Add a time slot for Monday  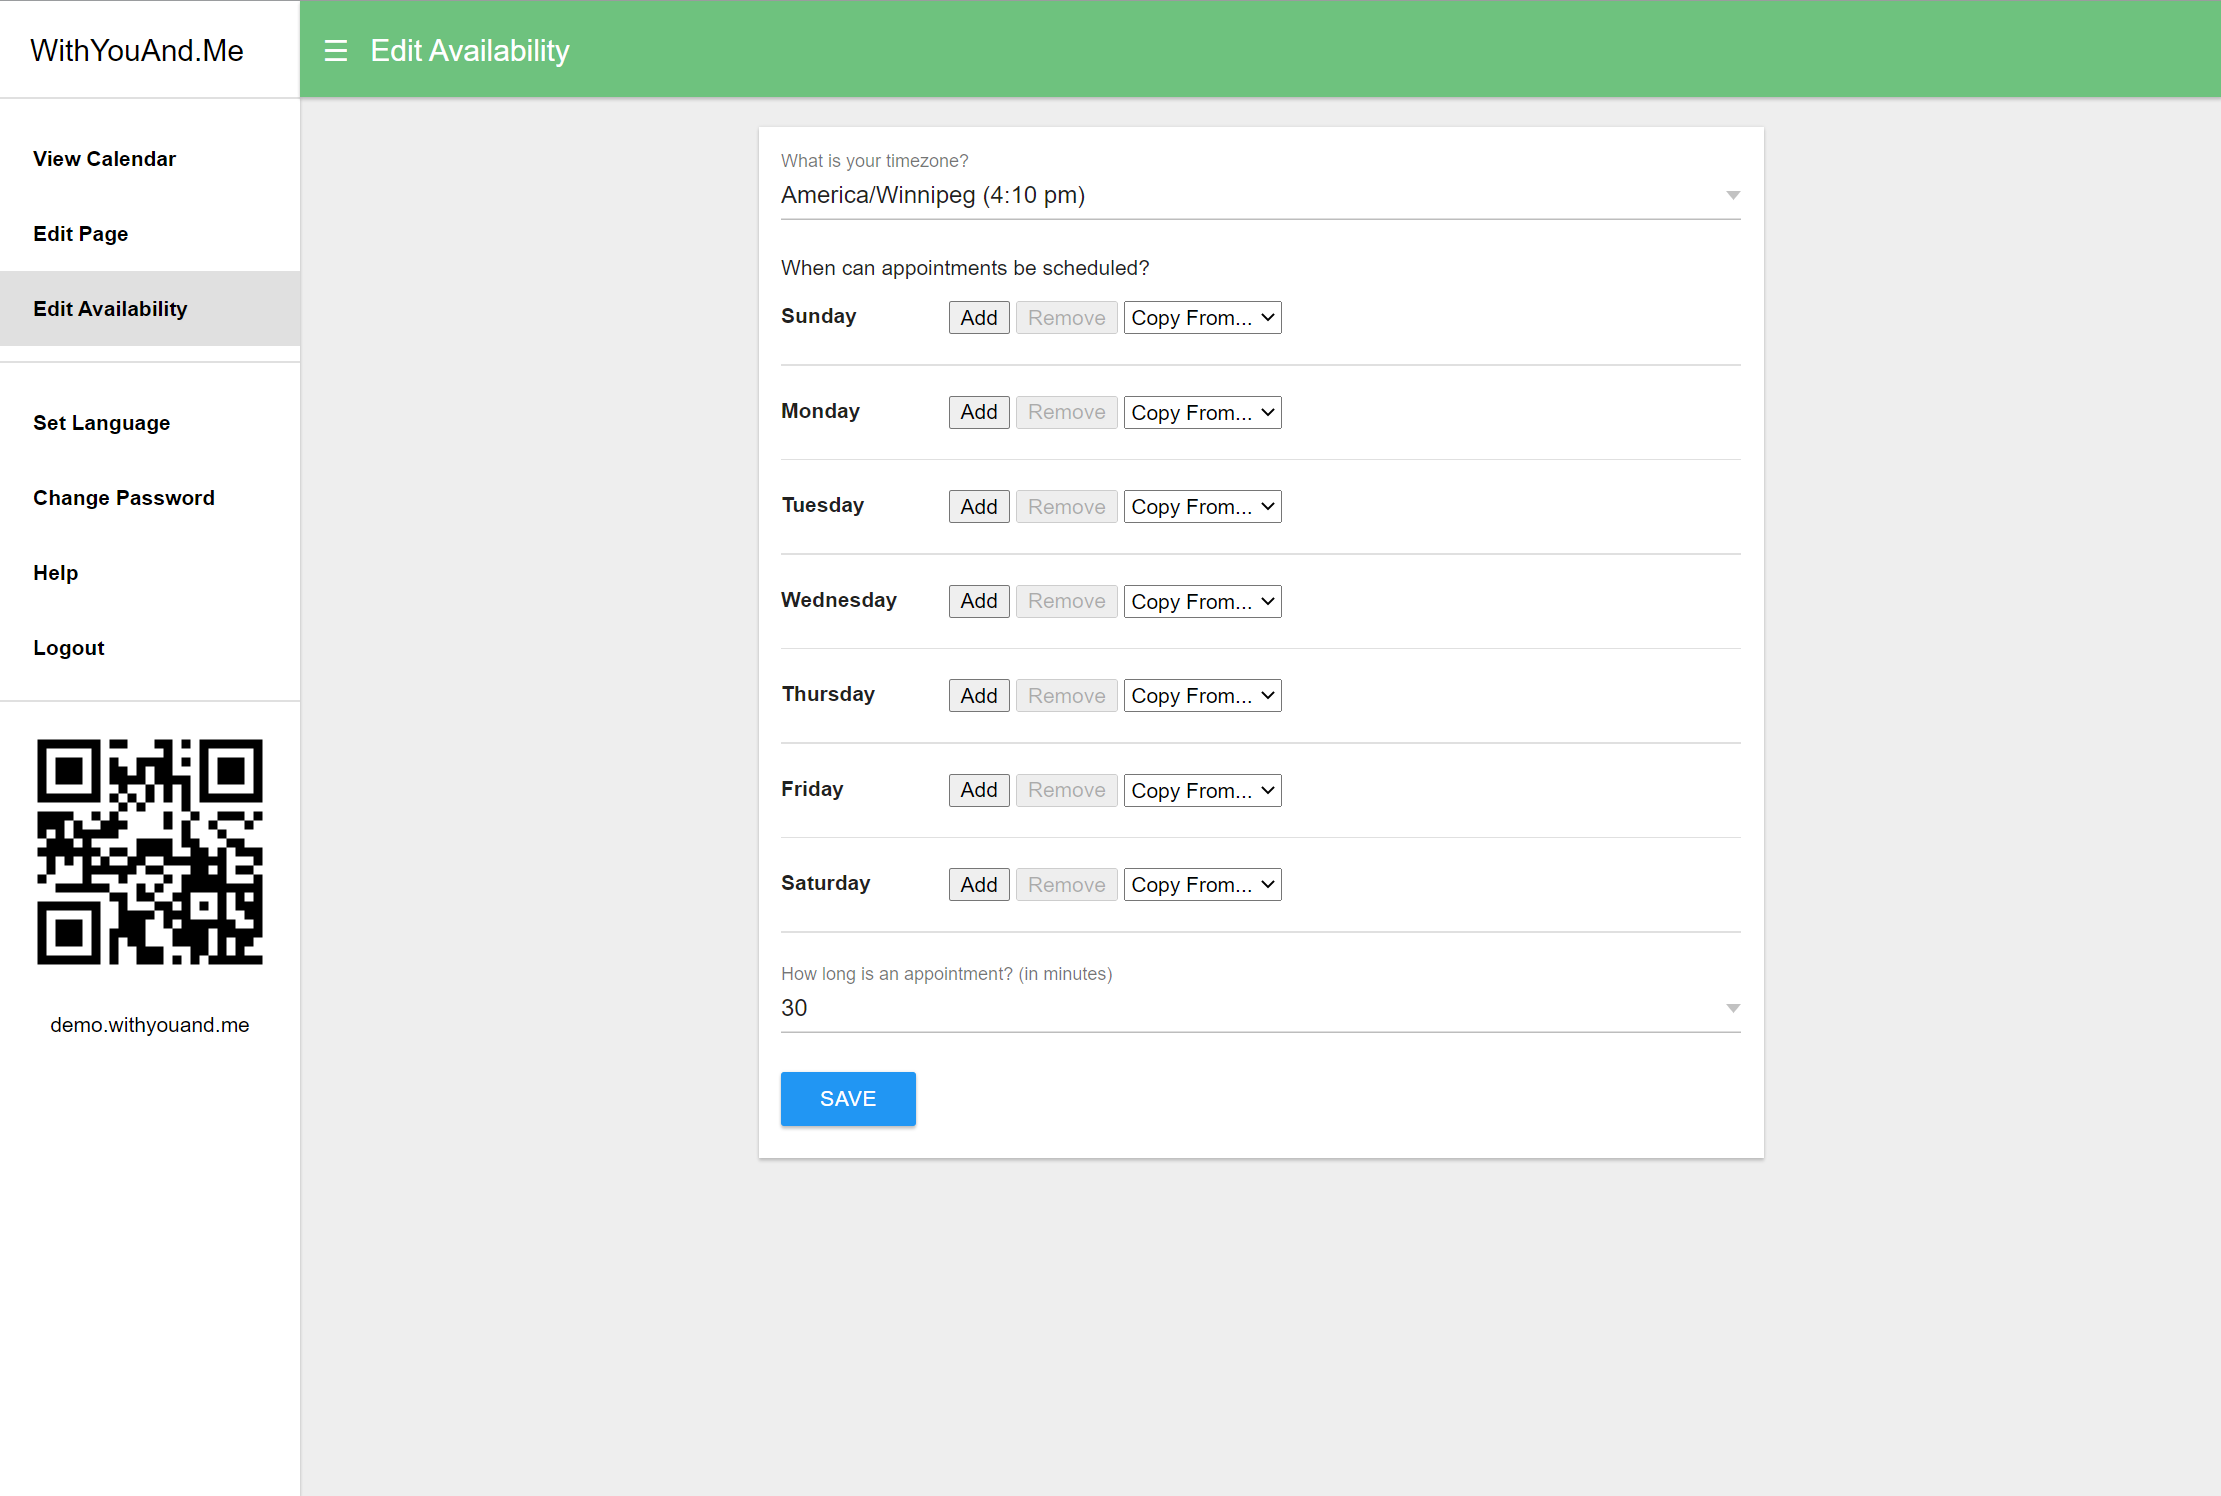coord(978,412)
